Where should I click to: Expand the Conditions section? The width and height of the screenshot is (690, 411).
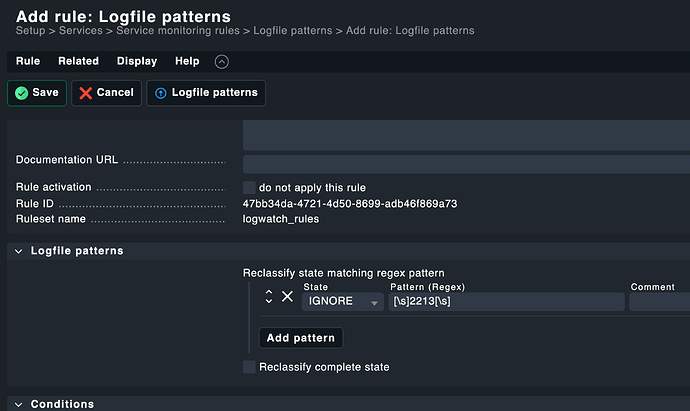[19, 404]
